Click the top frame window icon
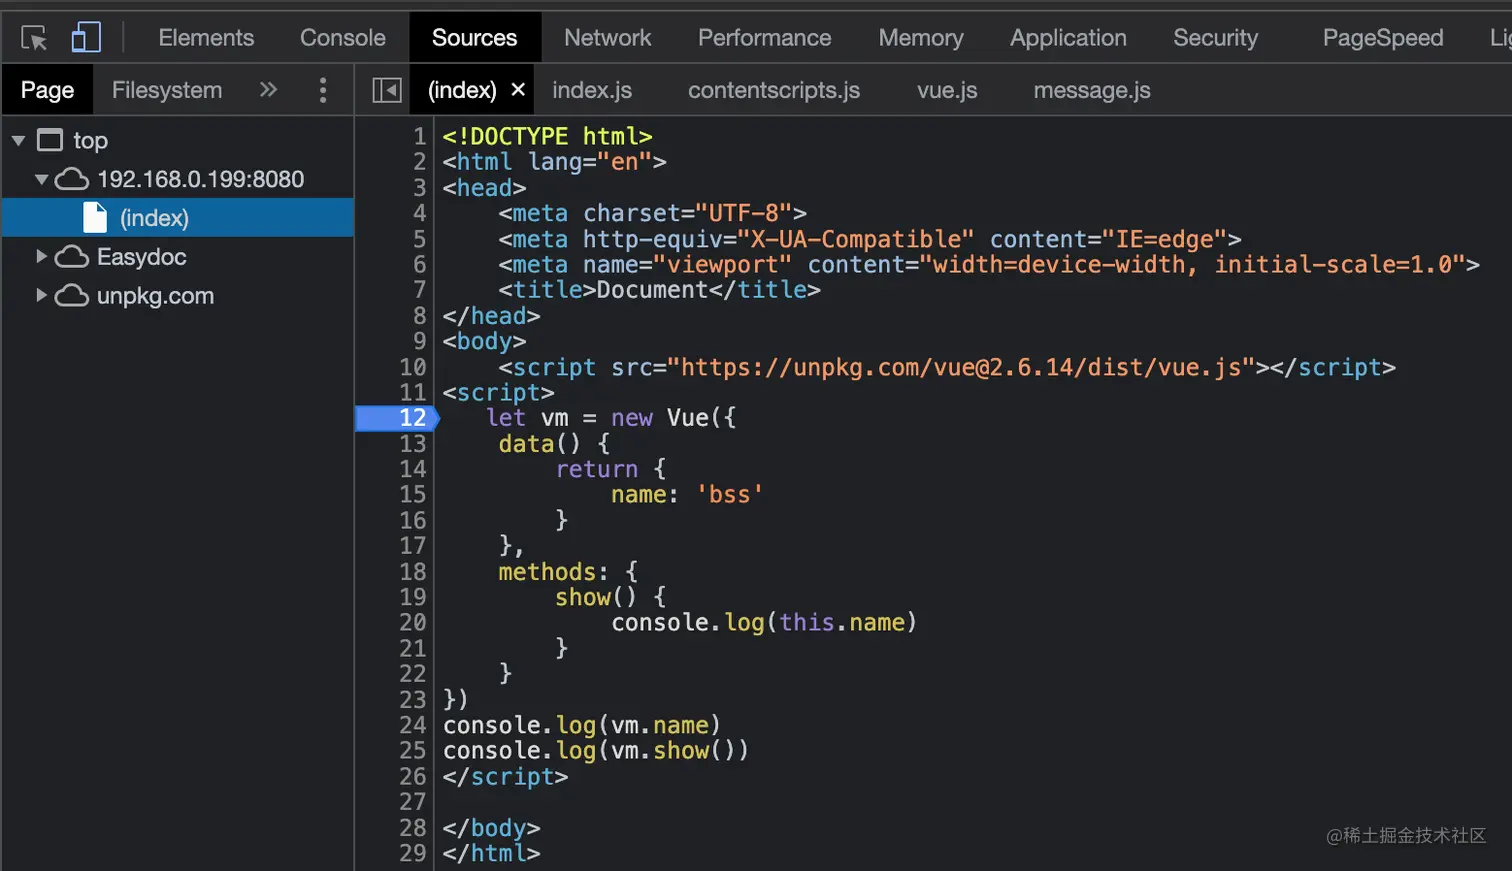The height and width of the screenshot is (871, 1512). (x=50, y=140)
